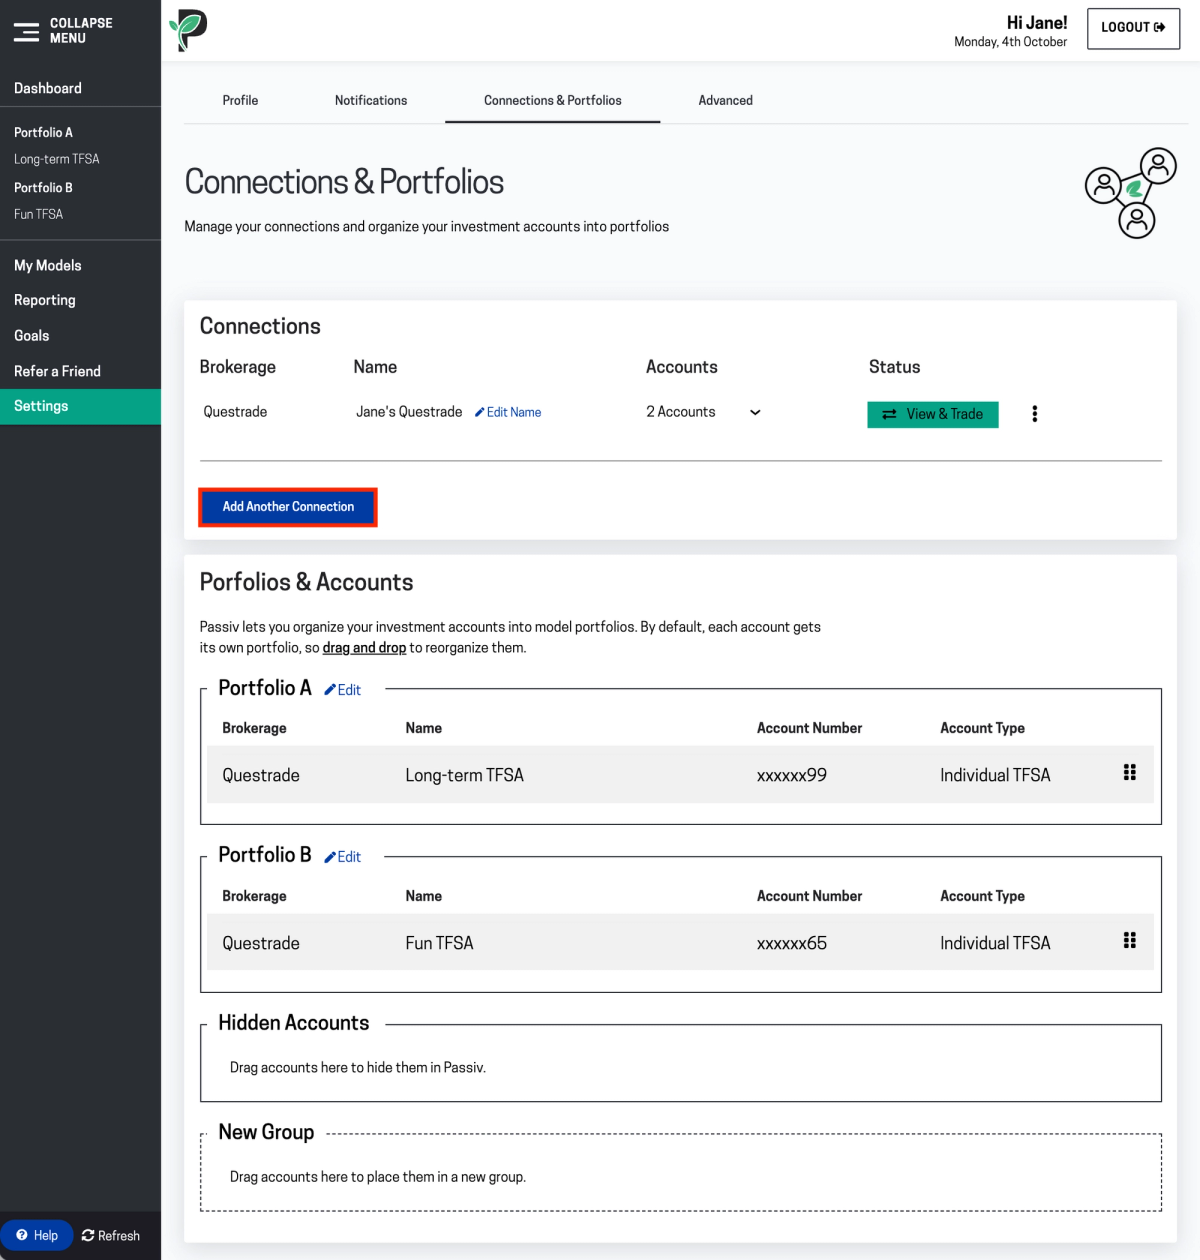Open the three-dot menu for Questrade connection
1200x1260 pixels.
[x=1035, y=414]
